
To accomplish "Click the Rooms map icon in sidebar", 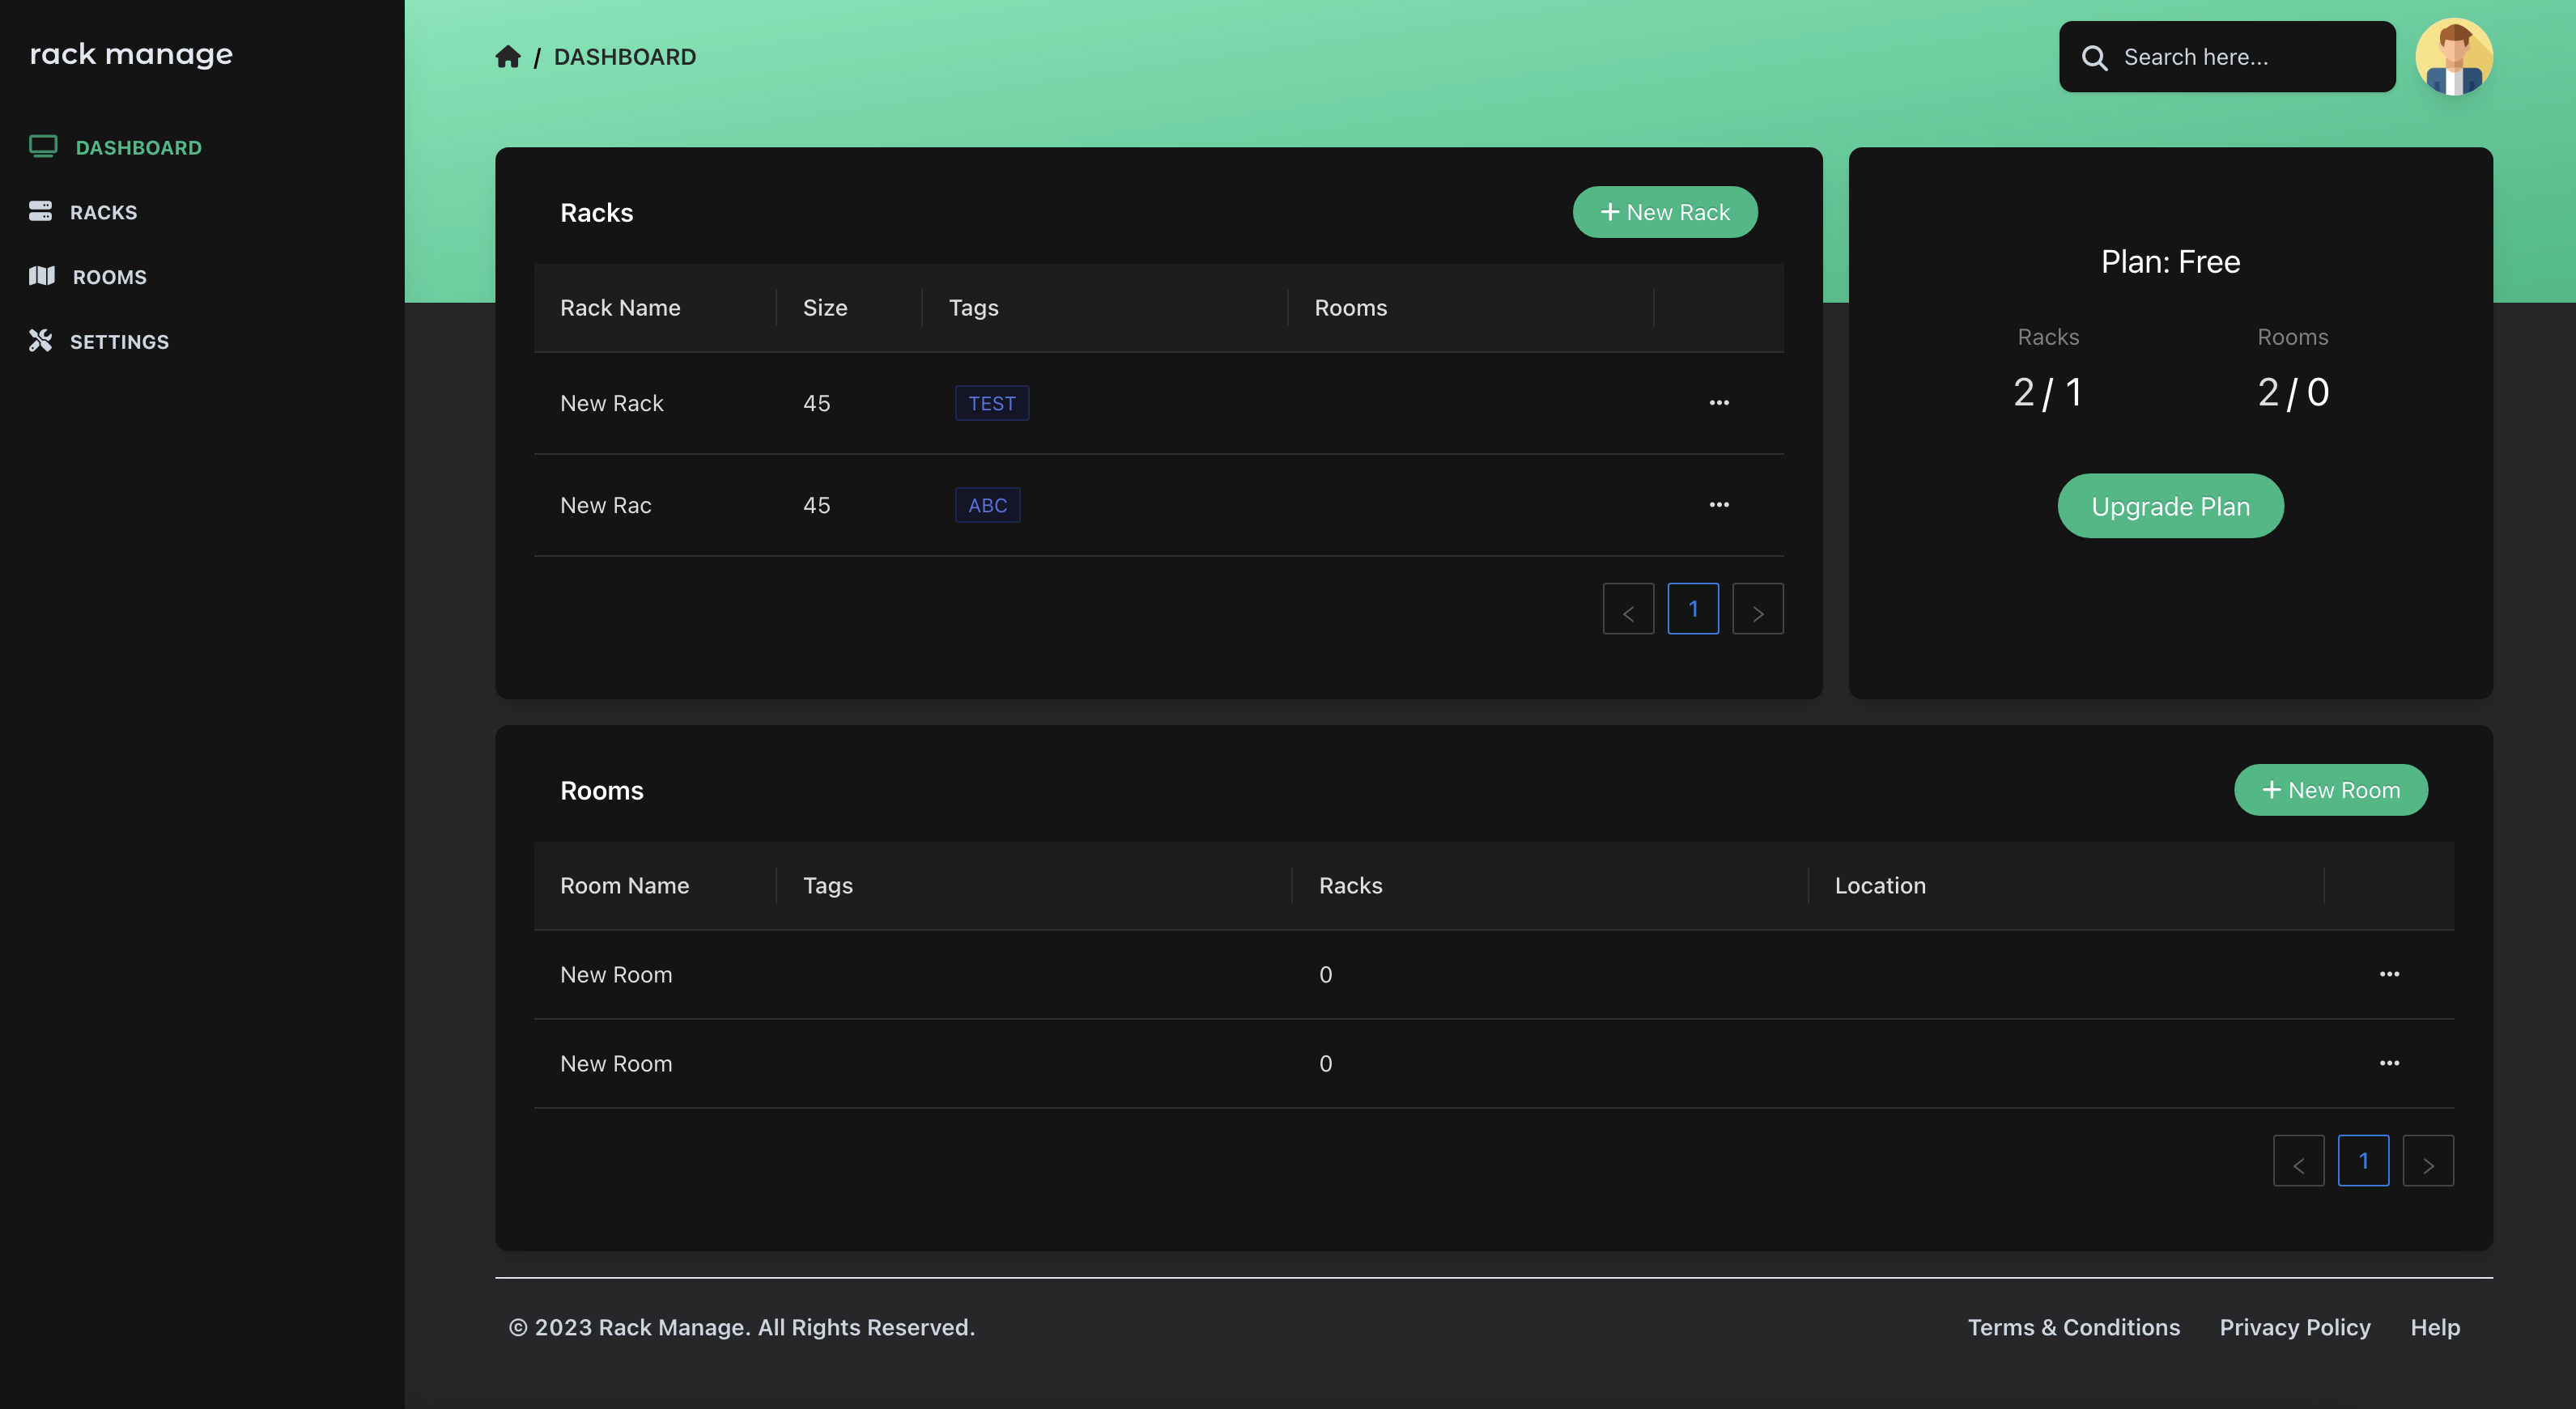I will click(42, 276).
